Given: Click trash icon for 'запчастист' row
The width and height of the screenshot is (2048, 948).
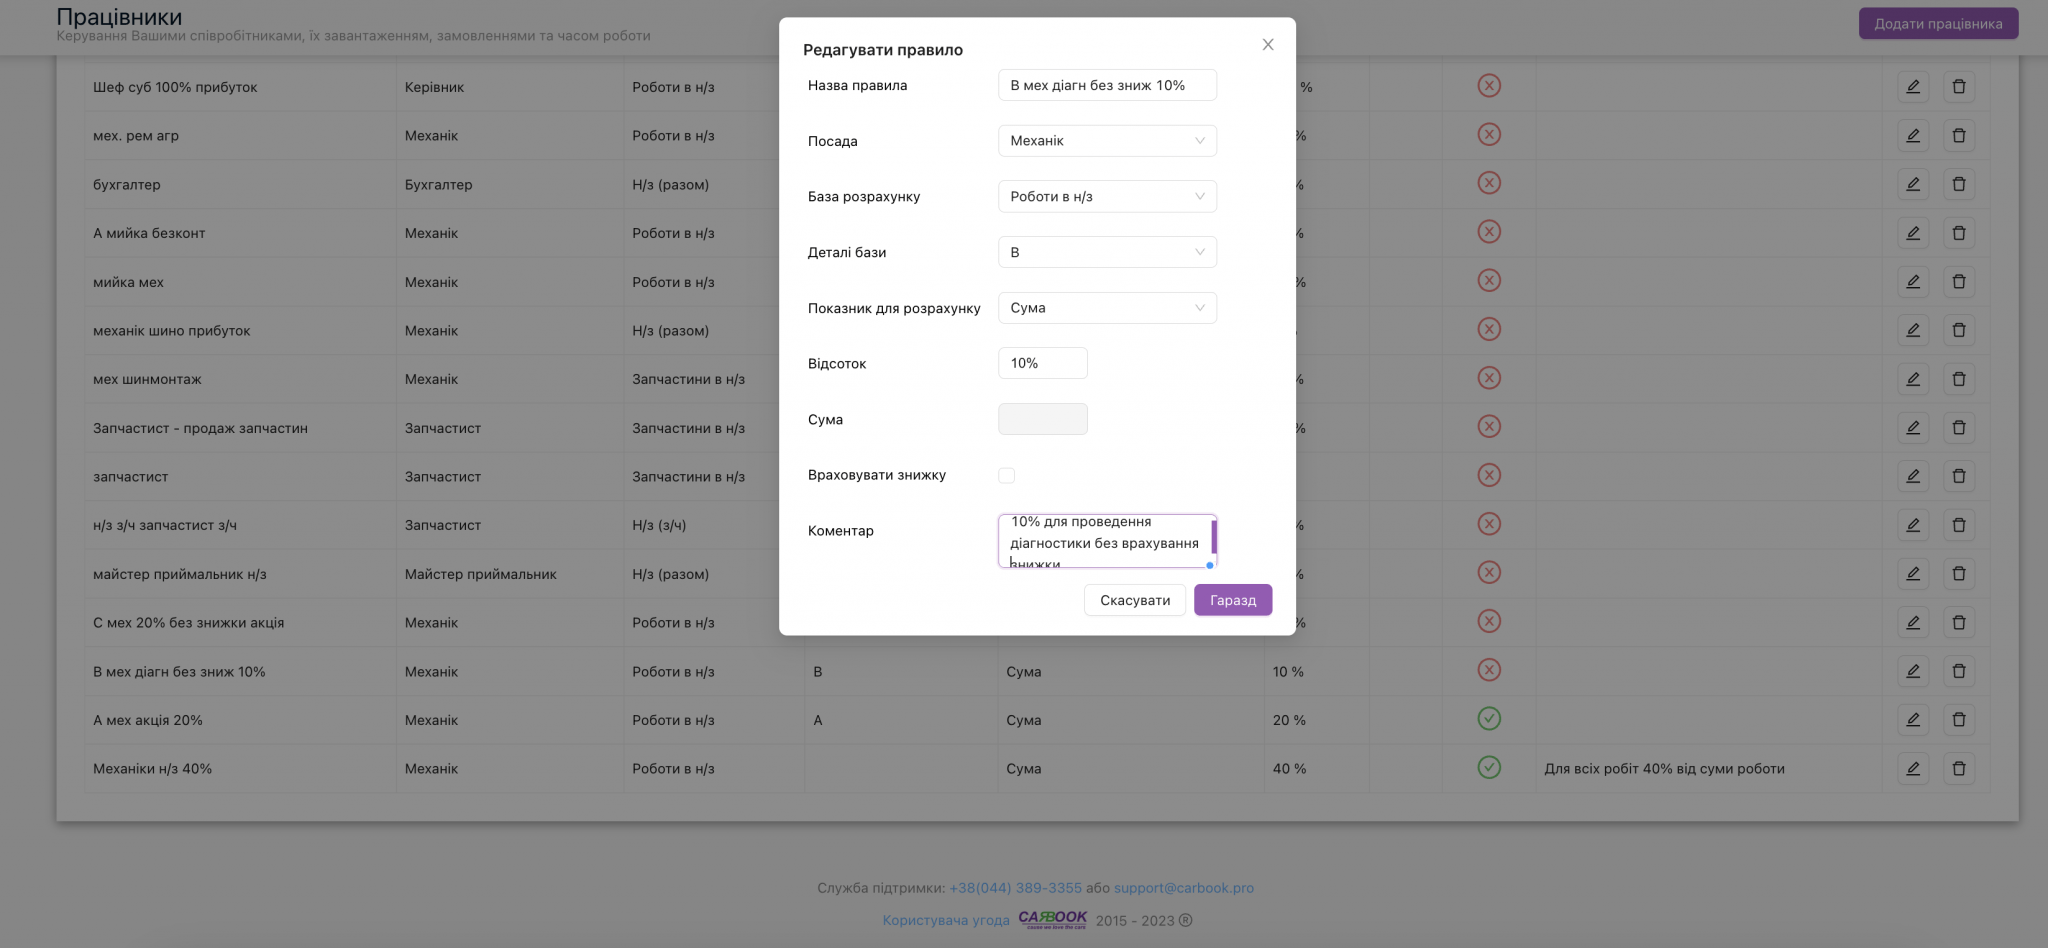Looking at the screenshot, I should point(1958,476).
